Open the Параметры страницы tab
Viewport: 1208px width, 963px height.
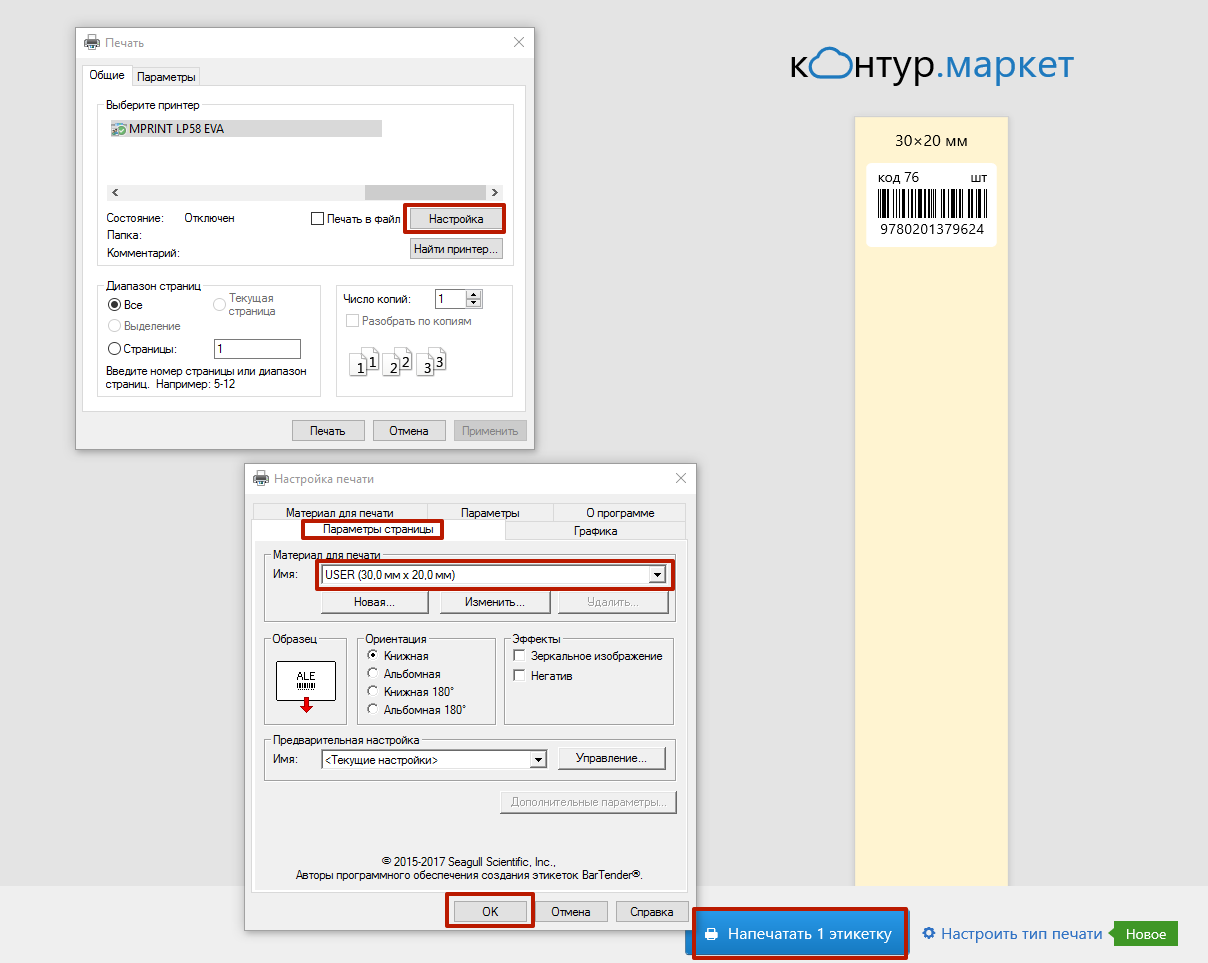click(378, 530)
